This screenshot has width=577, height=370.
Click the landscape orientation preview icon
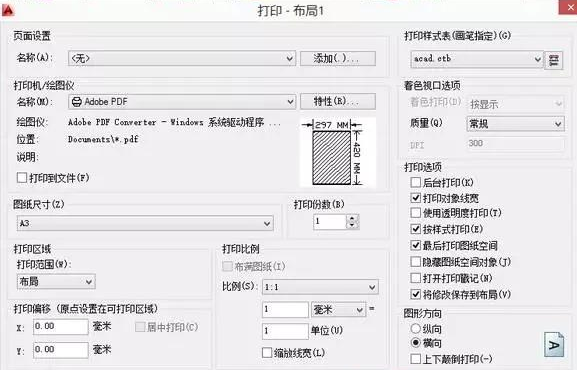[554, 345]
